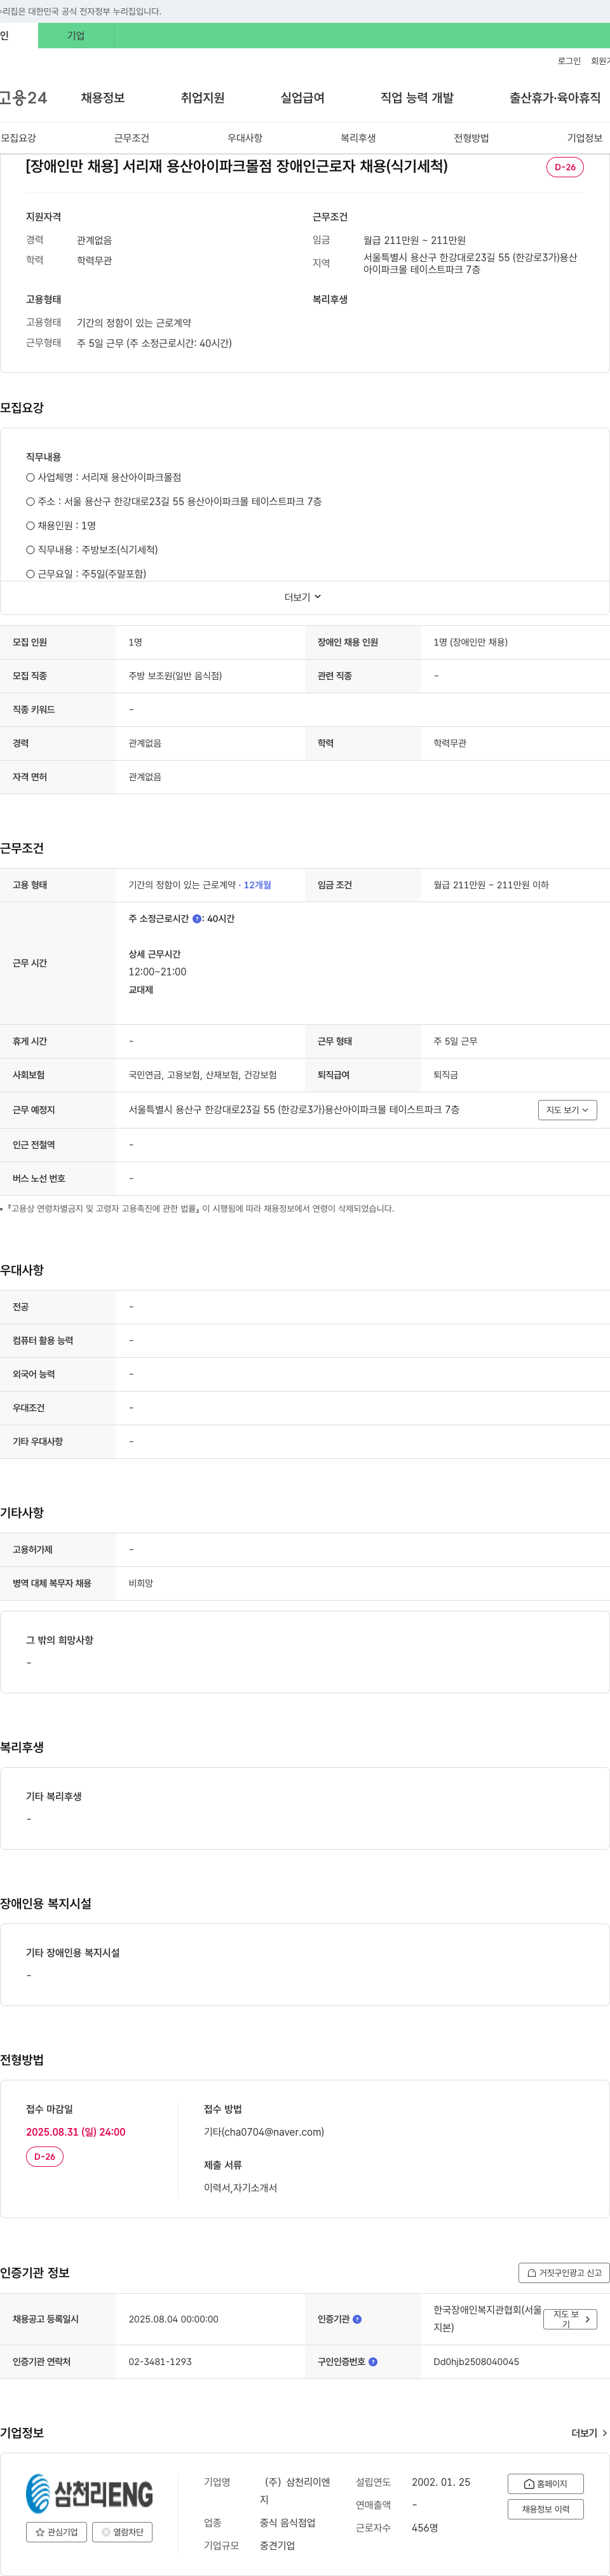Click the deadline 2025.08.31 (일) 24:00
610x2576 pixels.
76,2132
